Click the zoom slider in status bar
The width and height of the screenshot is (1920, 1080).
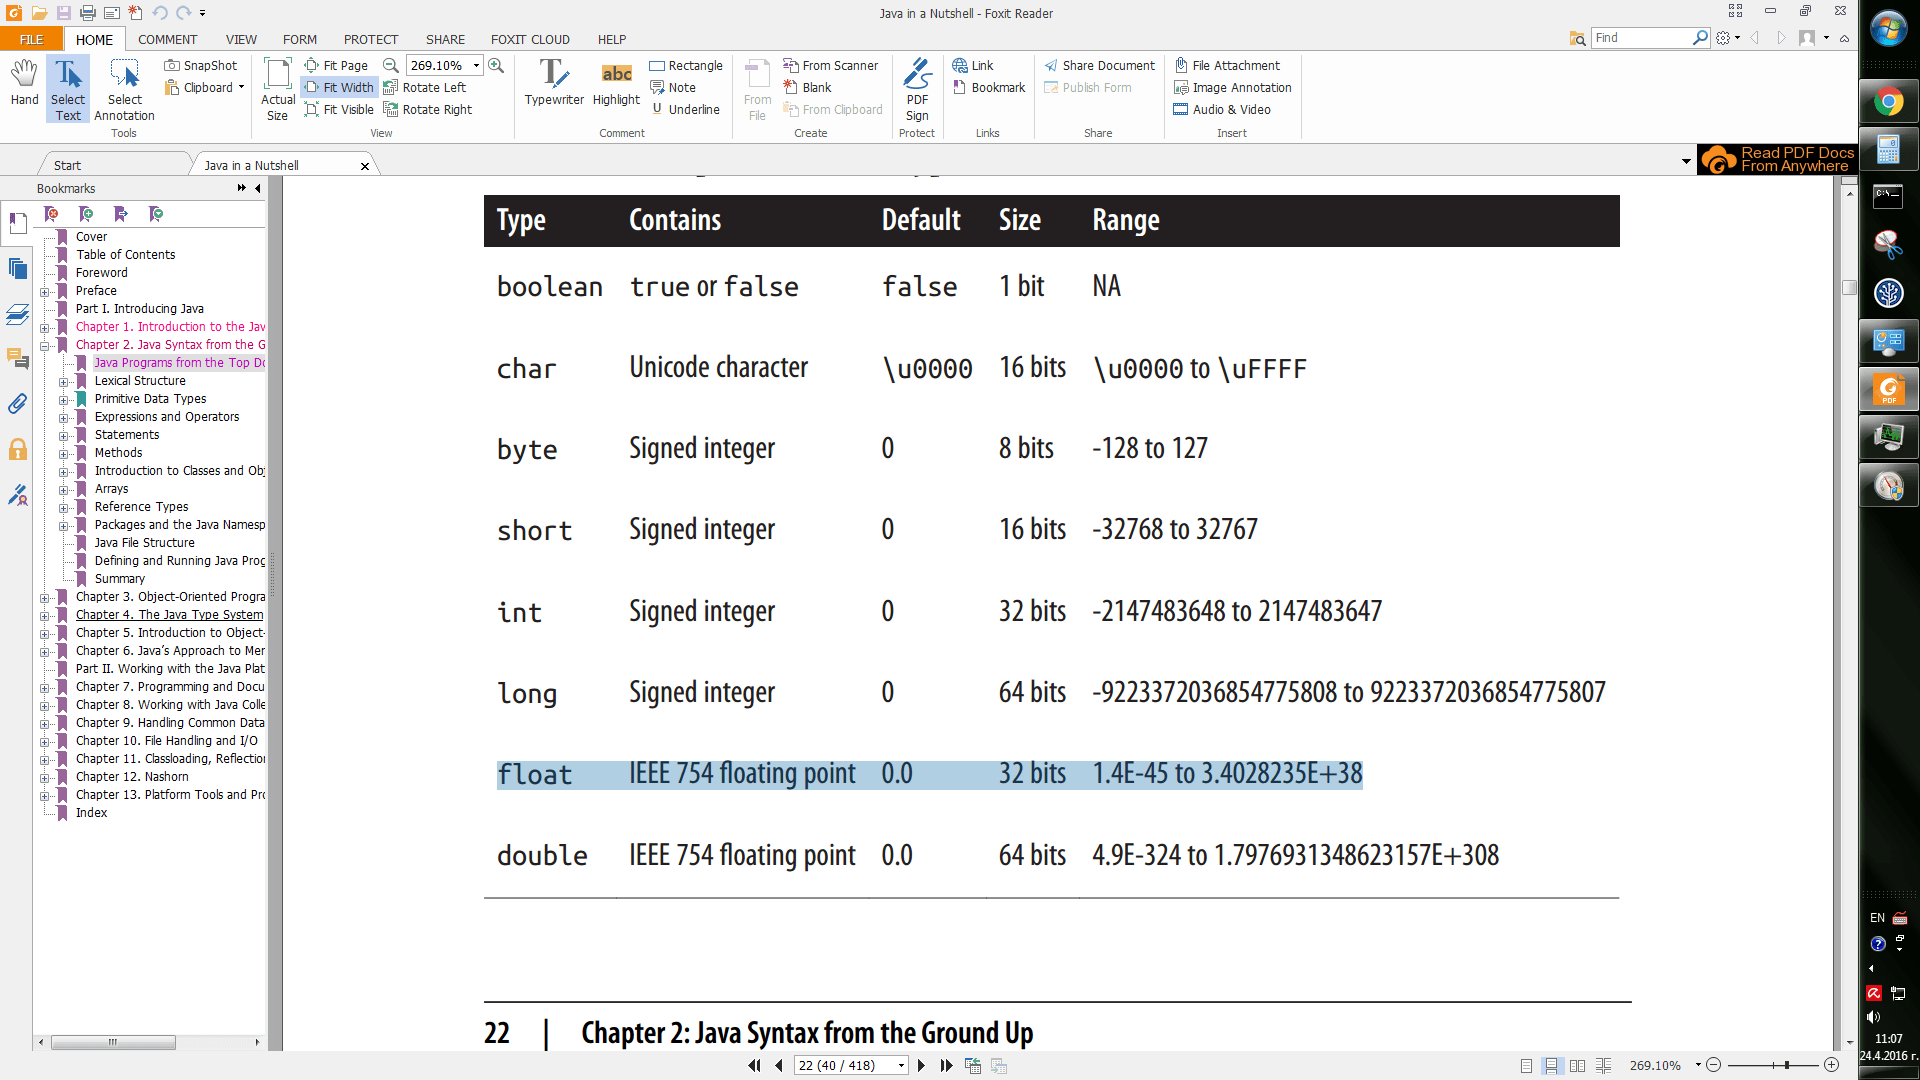[x=1786, y=1066]
